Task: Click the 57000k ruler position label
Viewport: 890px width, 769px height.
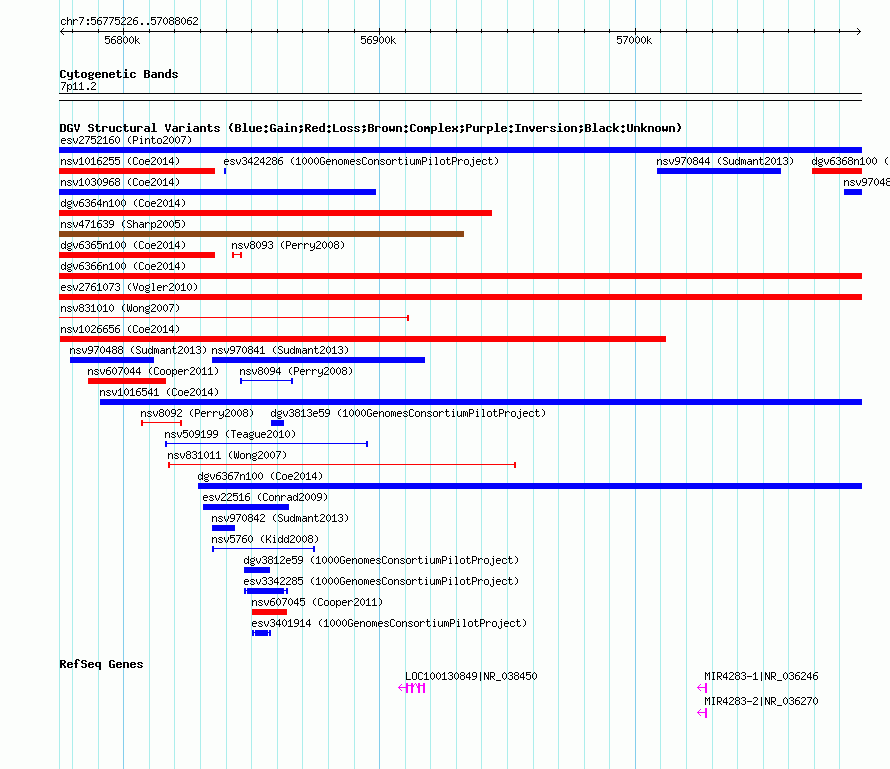Action: coord(634,40)
